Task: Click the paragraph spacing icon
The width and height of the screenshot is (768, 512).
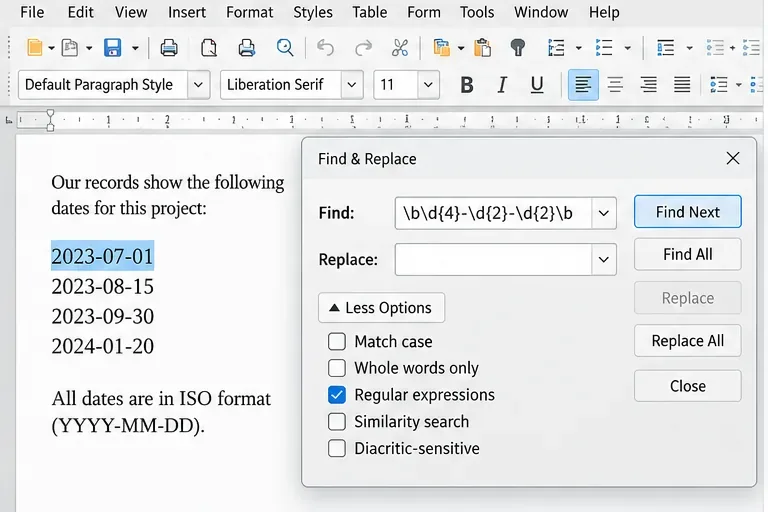Action: coord(665,48)
